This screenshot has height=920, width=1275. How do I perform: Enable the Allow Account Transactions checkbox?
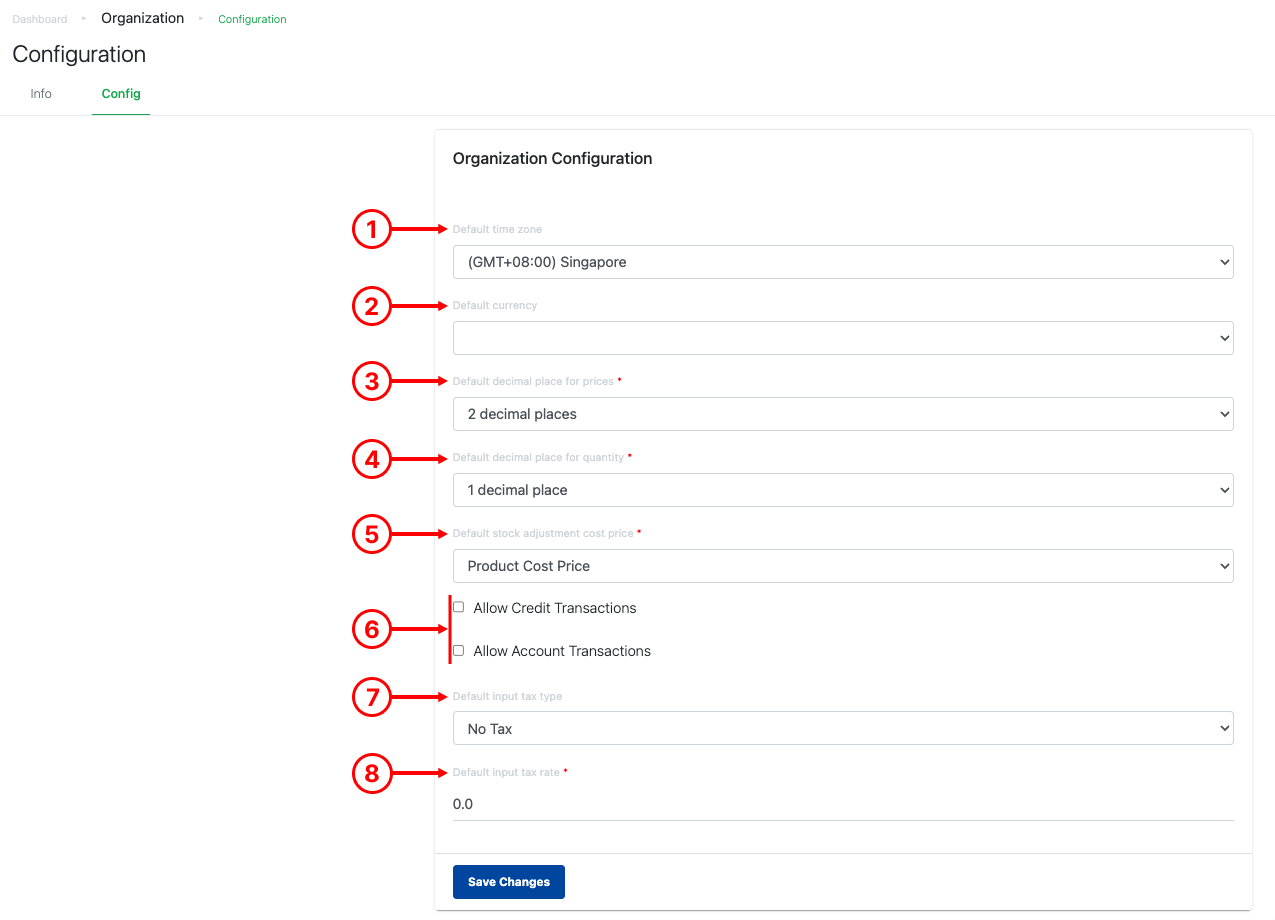(x=459, y=650)
